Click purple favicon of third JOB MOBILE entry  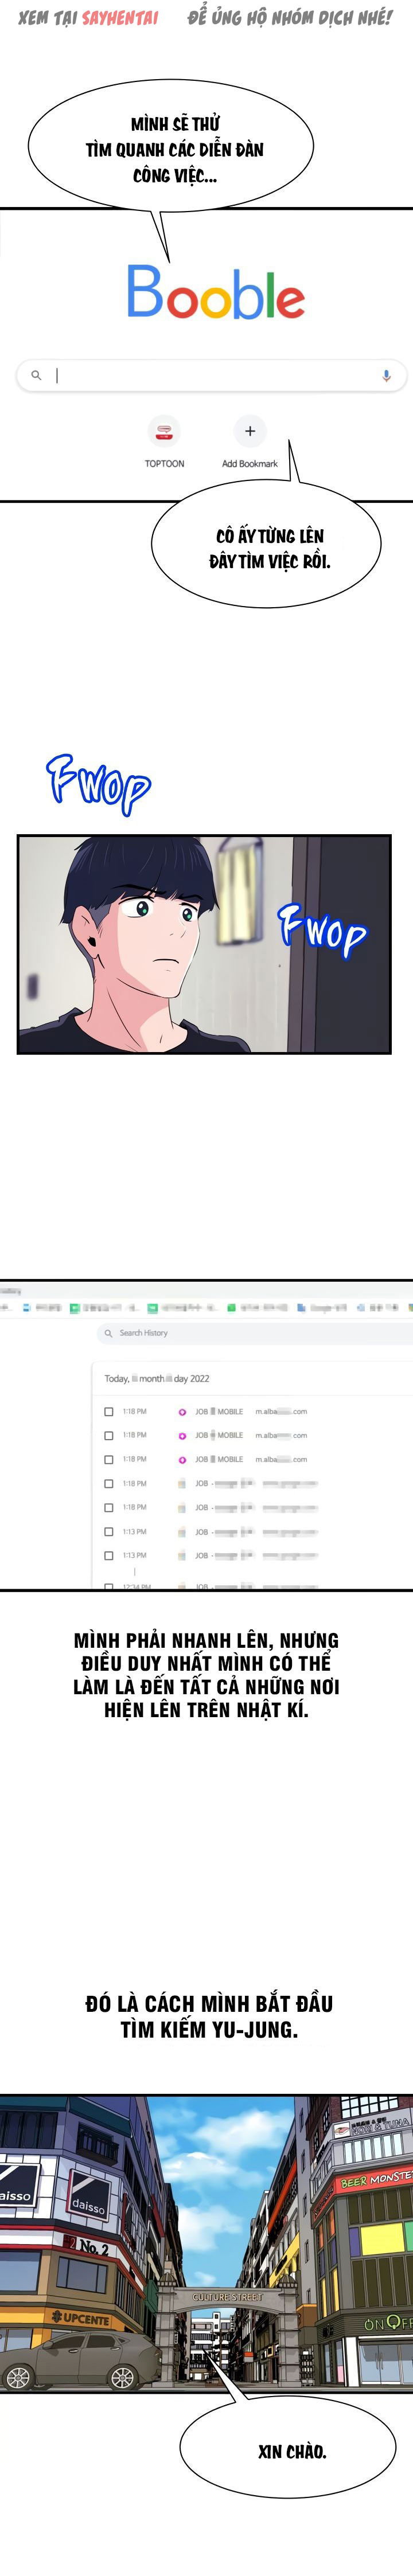[x=182, y=1459]
